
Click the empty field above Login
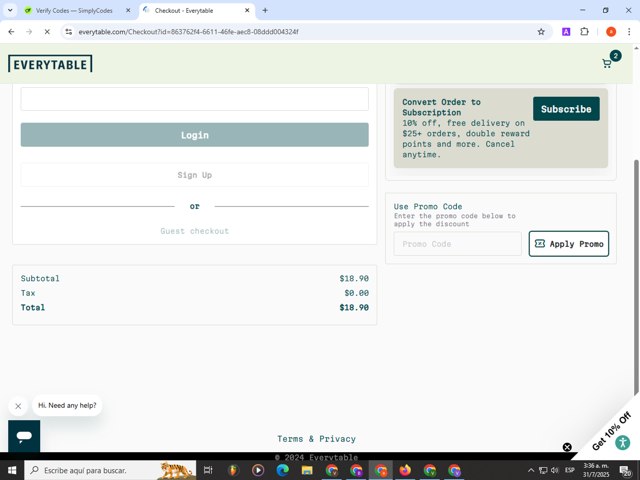click(195, 99)
